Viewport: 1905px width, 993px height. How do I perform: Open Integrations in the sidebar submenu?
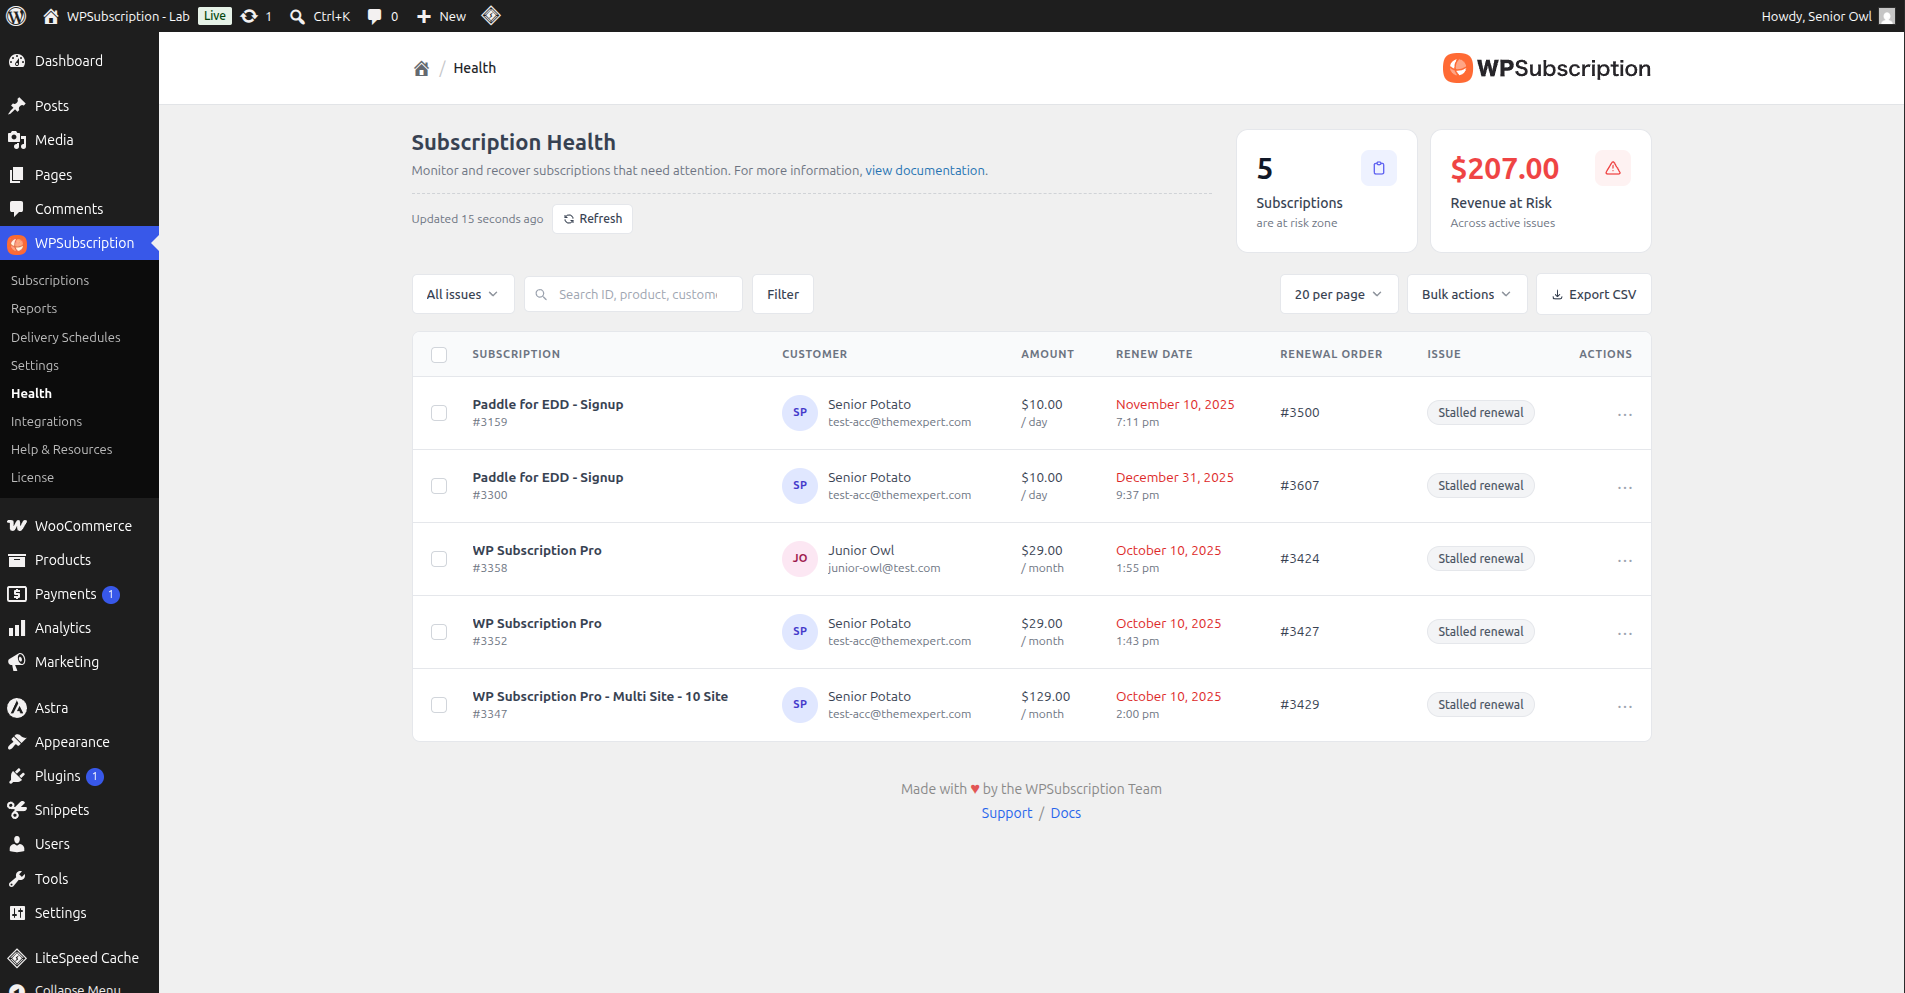47,422
